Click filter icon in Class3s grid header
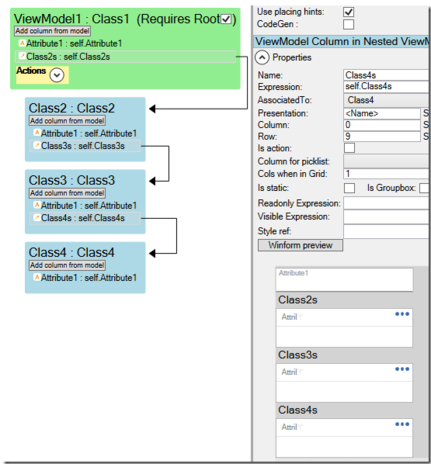 (300, 372)
